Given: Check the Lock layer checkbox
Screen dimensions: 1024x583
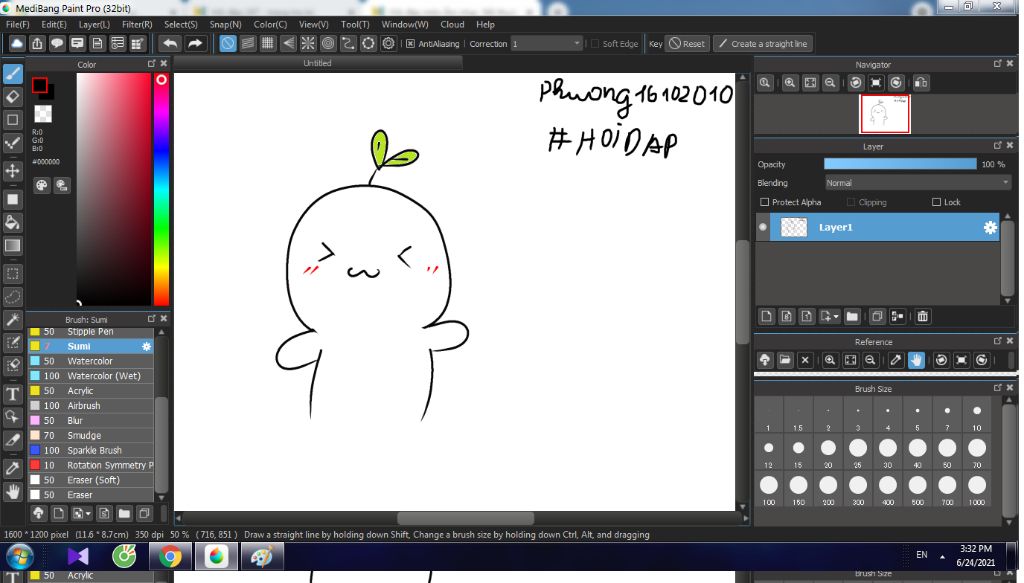Looking at the screenshot, I should pyautogui.click(x=936, y=202).
